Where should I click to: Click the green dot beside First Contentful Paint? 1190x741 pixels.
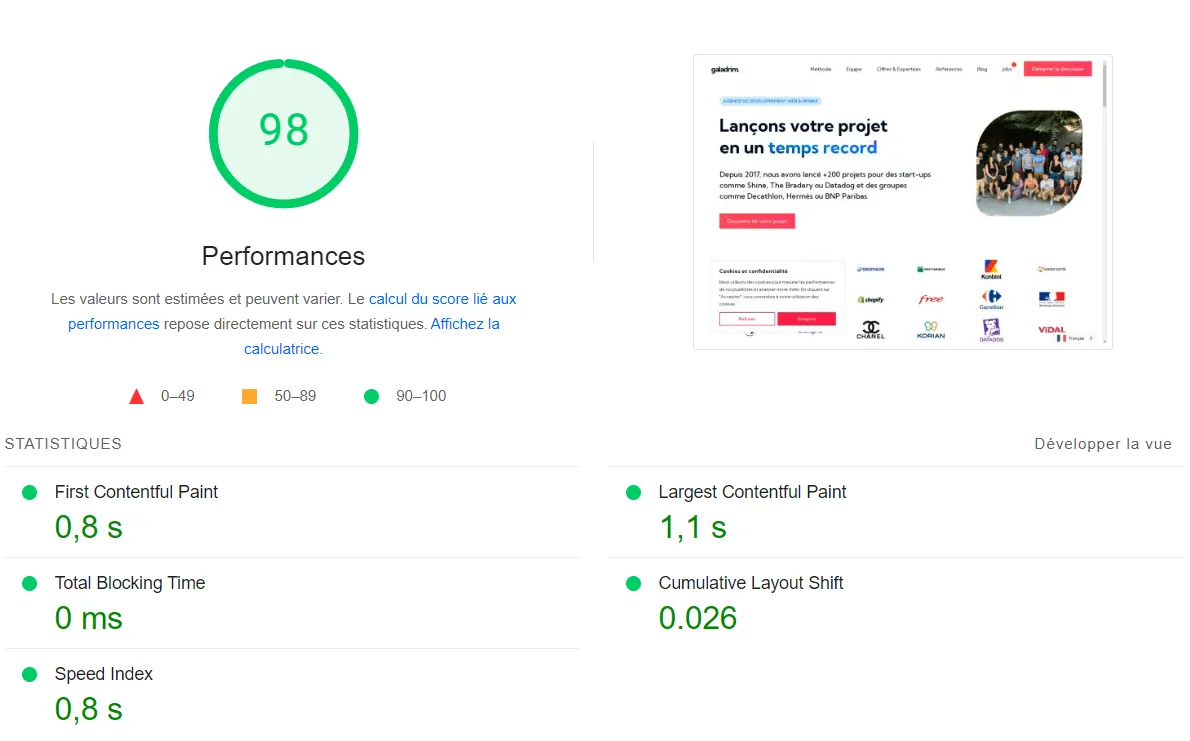pyautogui.click(x=30, y=492)
